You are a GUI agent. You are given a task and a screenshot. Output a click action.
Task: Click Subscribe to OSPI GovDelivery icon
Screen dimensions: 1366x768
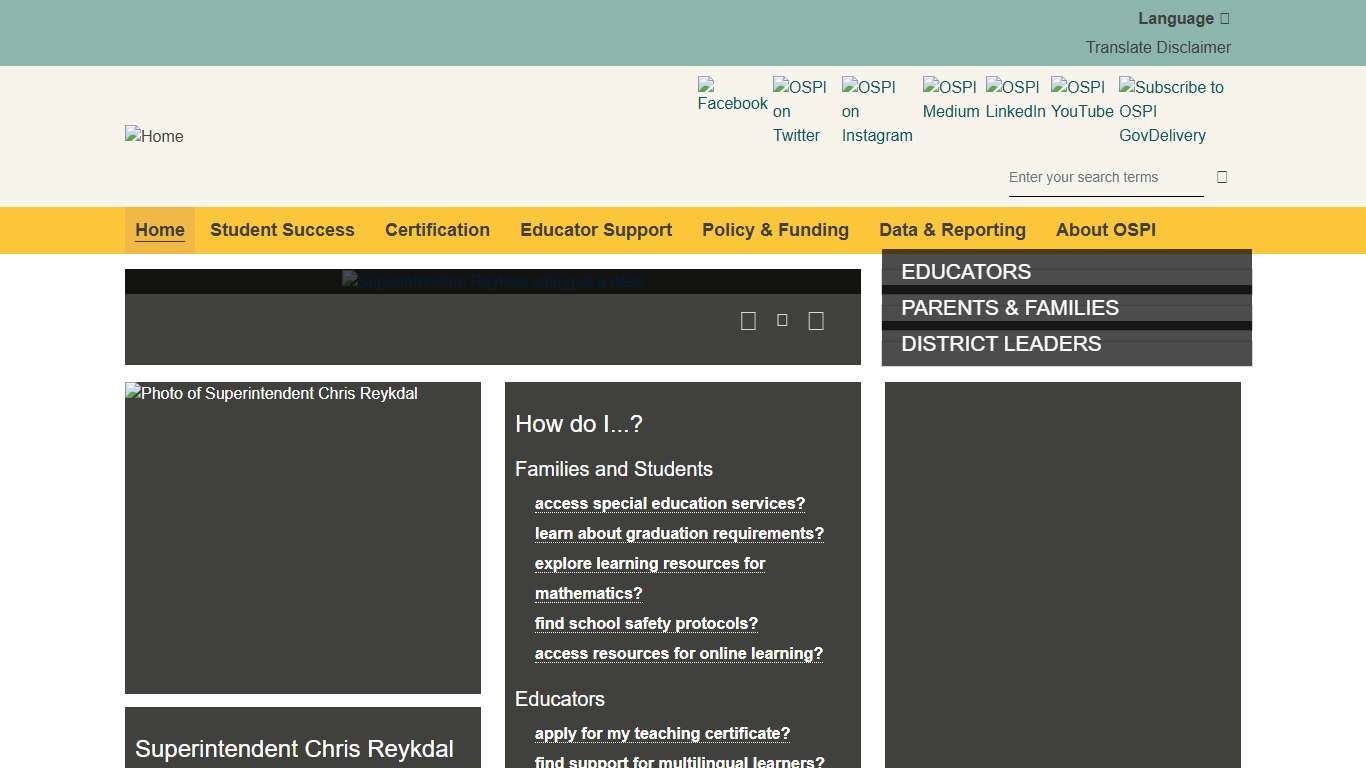1170,110
